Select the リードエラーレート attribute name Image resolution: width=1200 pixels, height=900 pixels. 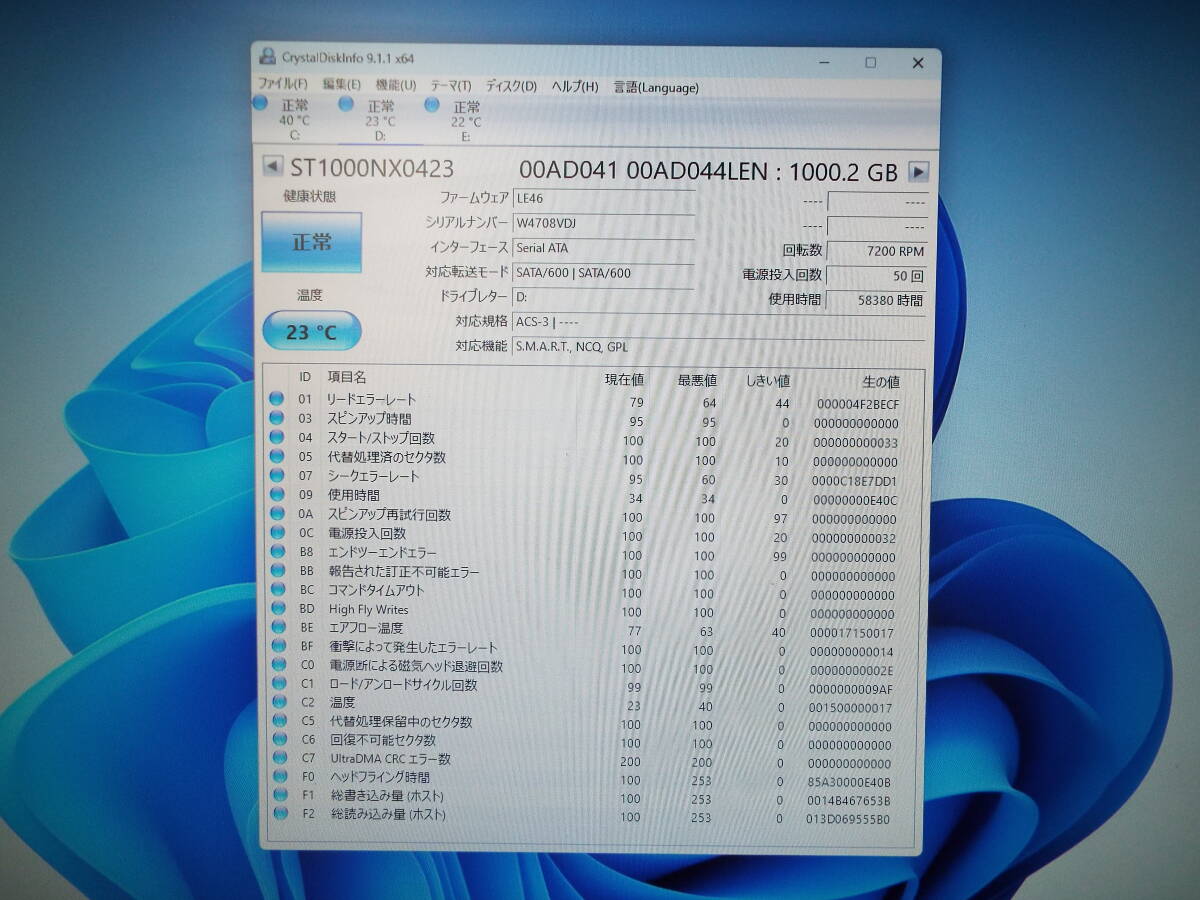click(372, 399)
